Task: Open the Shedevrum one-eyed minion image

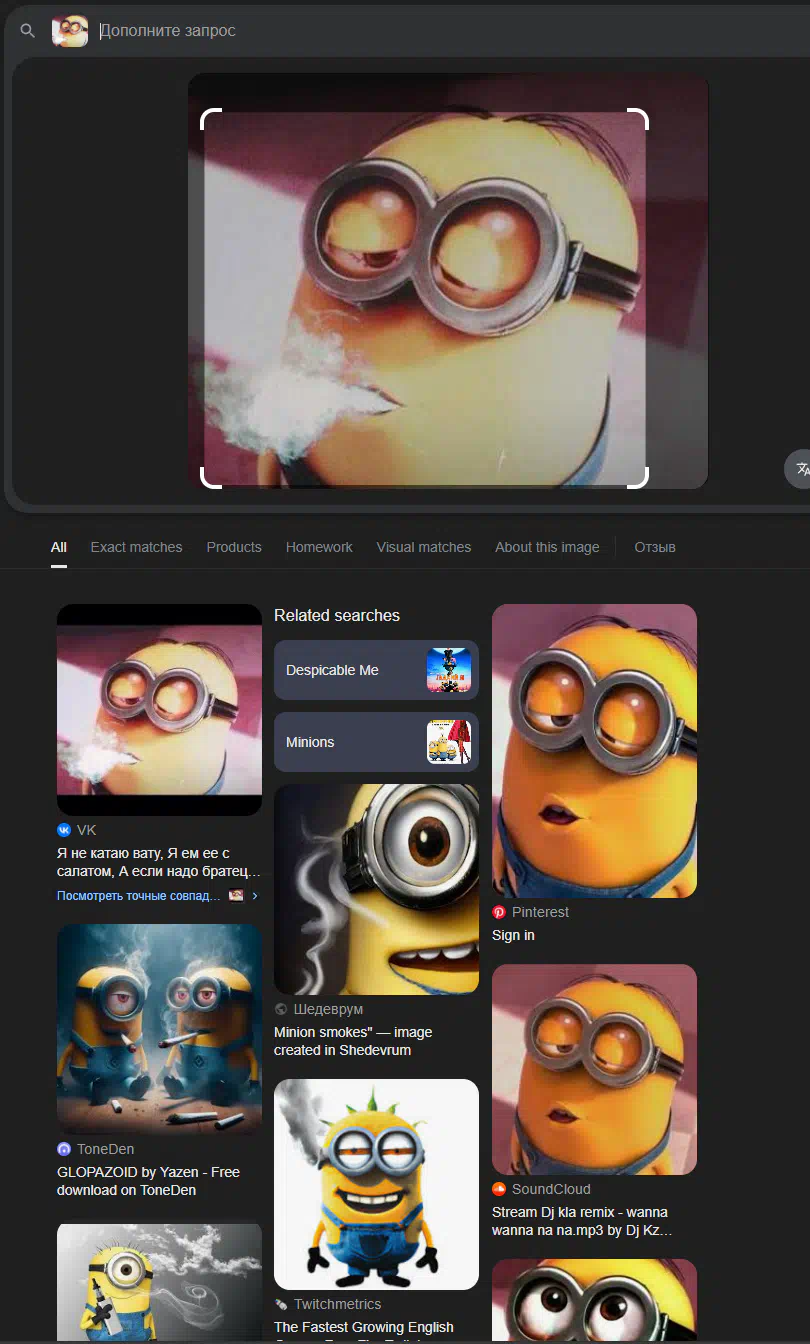Action: [x=376, y=889]
